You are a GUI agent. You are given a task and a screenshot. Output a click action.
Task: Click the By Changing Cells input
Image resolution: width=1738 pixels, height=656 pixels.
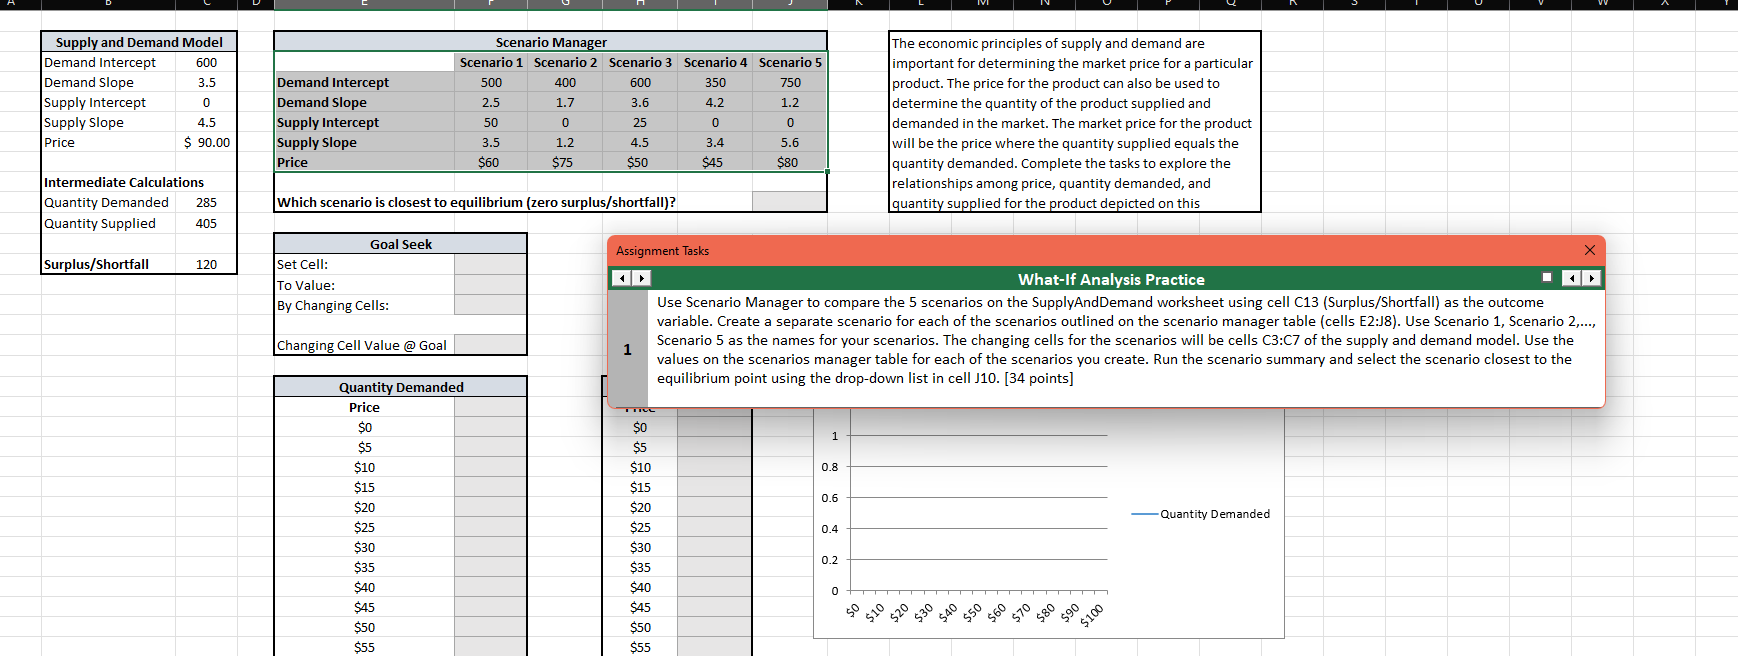coord(490,305)
